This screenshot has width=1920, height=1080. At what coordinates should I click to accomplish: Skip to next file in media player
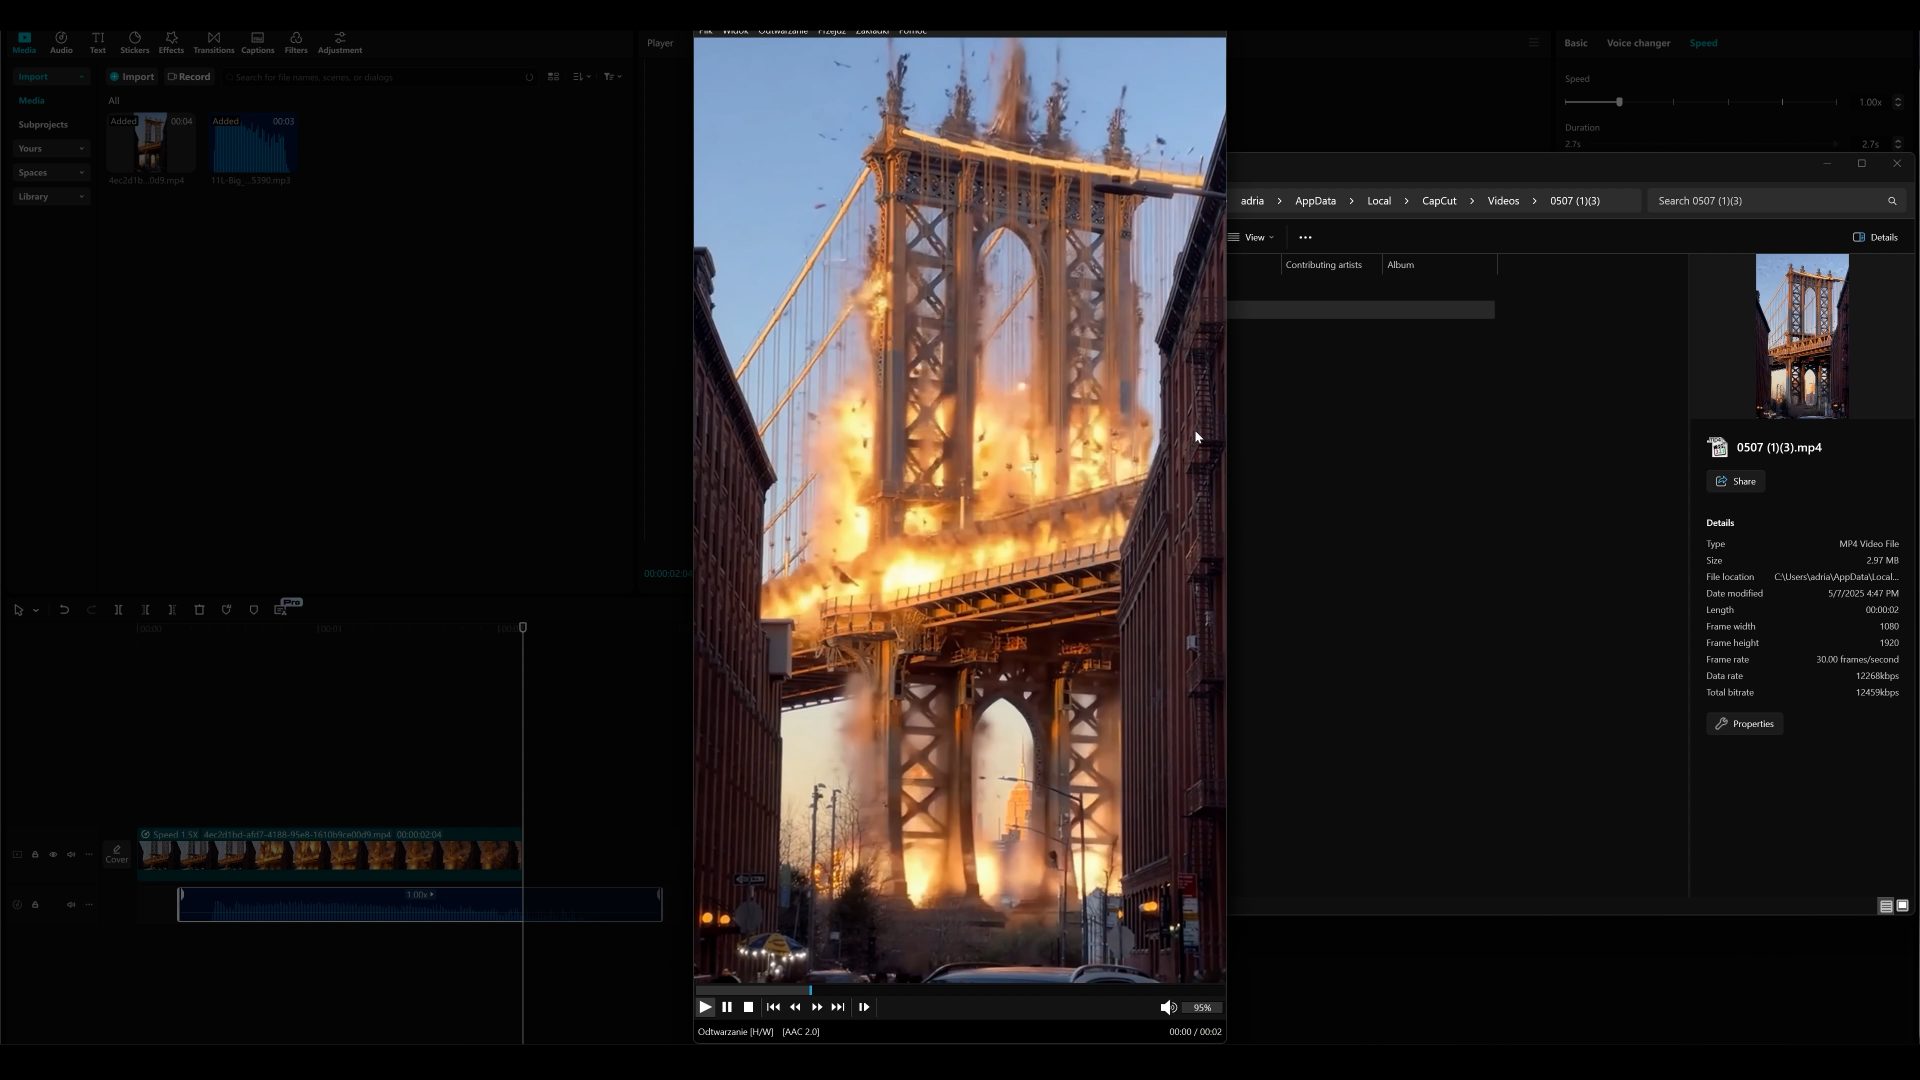[x=838, y=1007]
